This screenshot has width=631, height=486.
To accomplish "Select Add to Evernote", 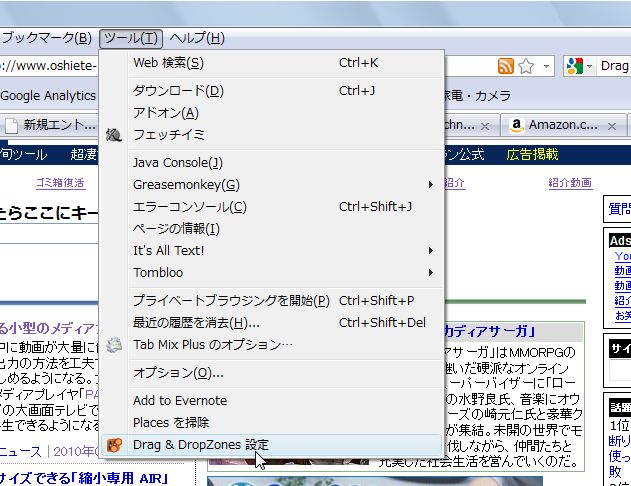I will click(272, 401).
